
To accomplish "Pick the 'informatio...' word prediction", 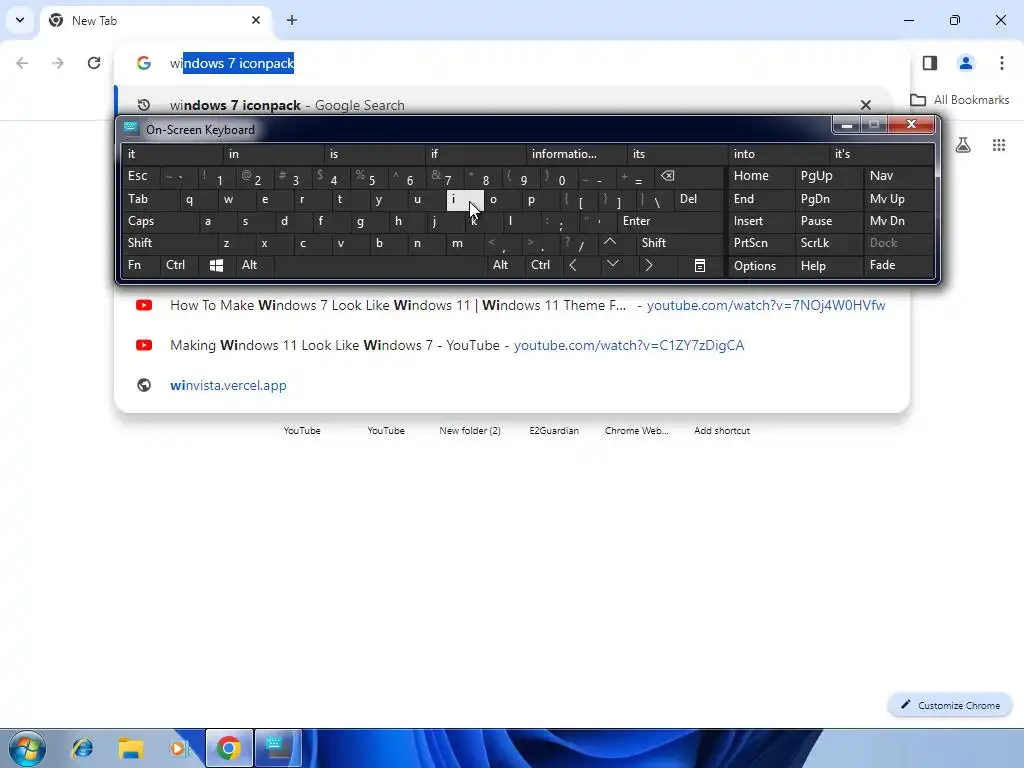I will (x=575, y=154).
